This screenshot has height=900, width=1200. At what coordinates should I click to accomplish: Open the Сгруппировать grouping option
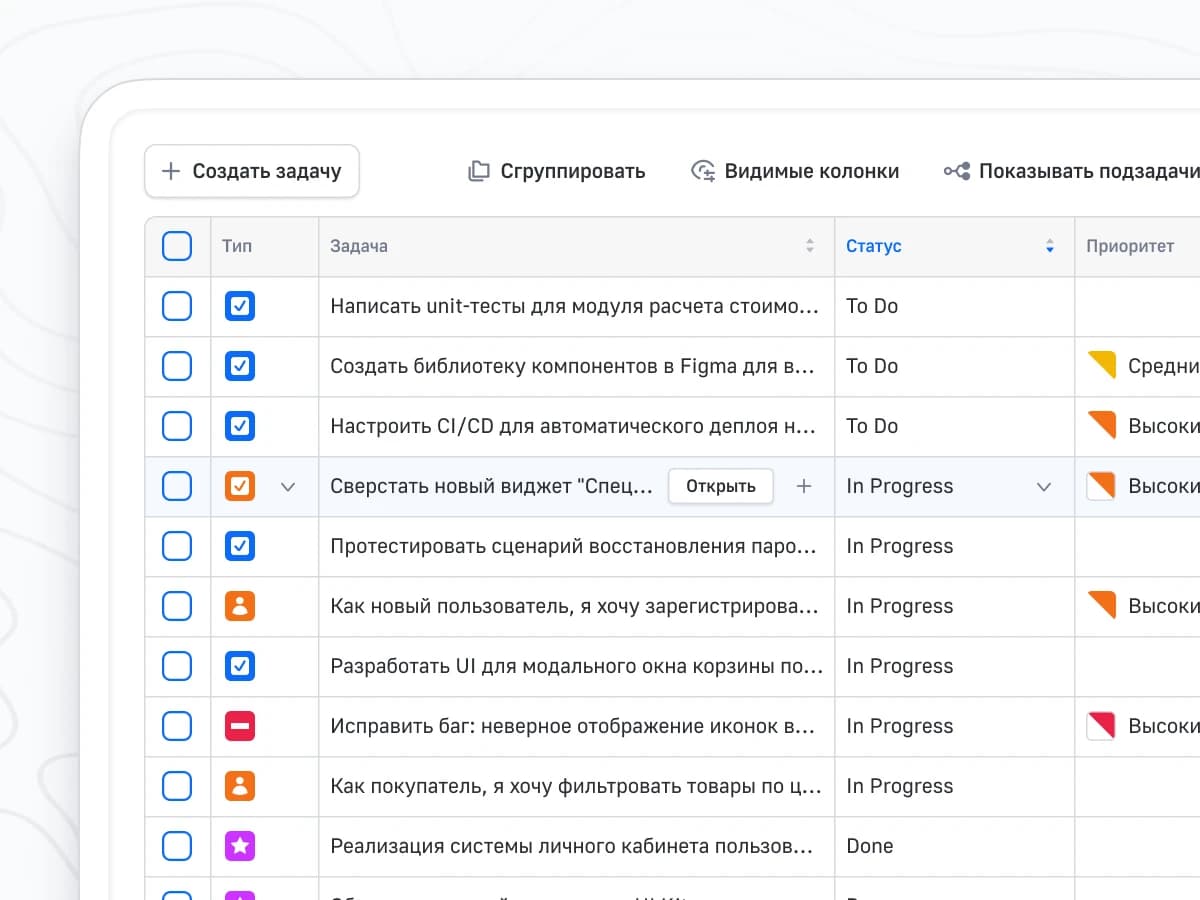557,171
